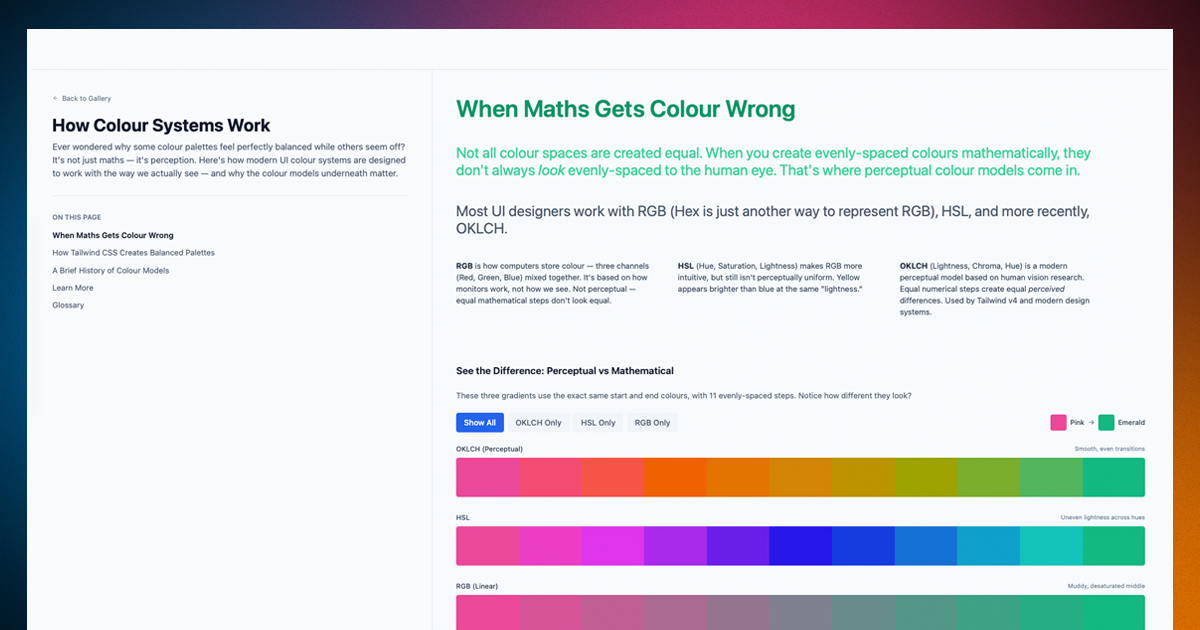Select the deep blue step in HSL gradient
Image resolution: width=1200 pixels, height=630 pixels.
click(x=800, y=546)
